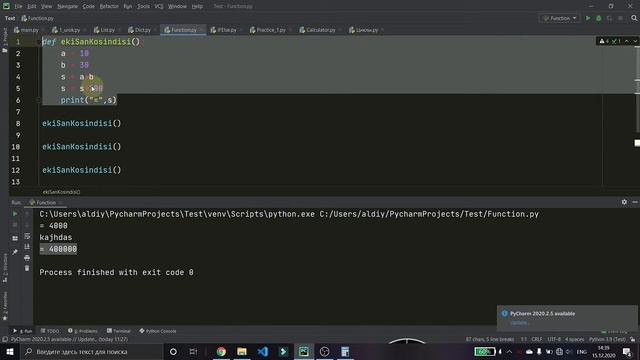
Task: Open Edit menu
Action: (32, 6)
